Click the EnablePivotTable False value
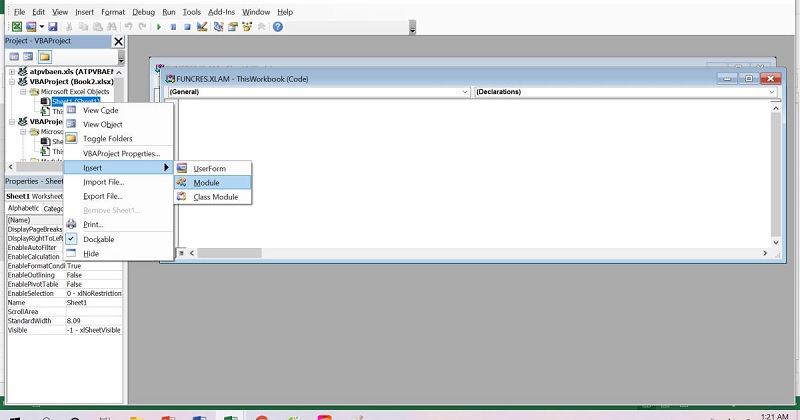Screen dimensions: 800x420 click(x=94, y=284)
